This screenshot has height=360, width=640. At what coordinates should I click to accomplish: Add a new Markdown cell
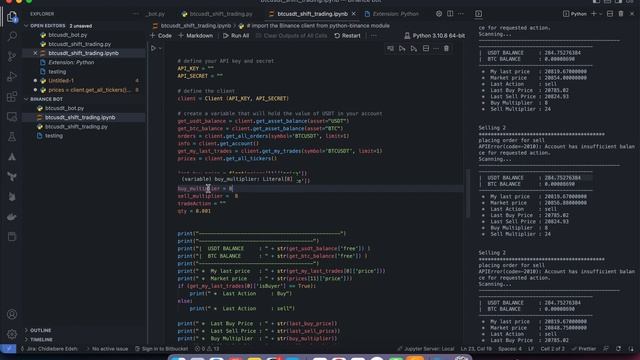coord(196,36)
